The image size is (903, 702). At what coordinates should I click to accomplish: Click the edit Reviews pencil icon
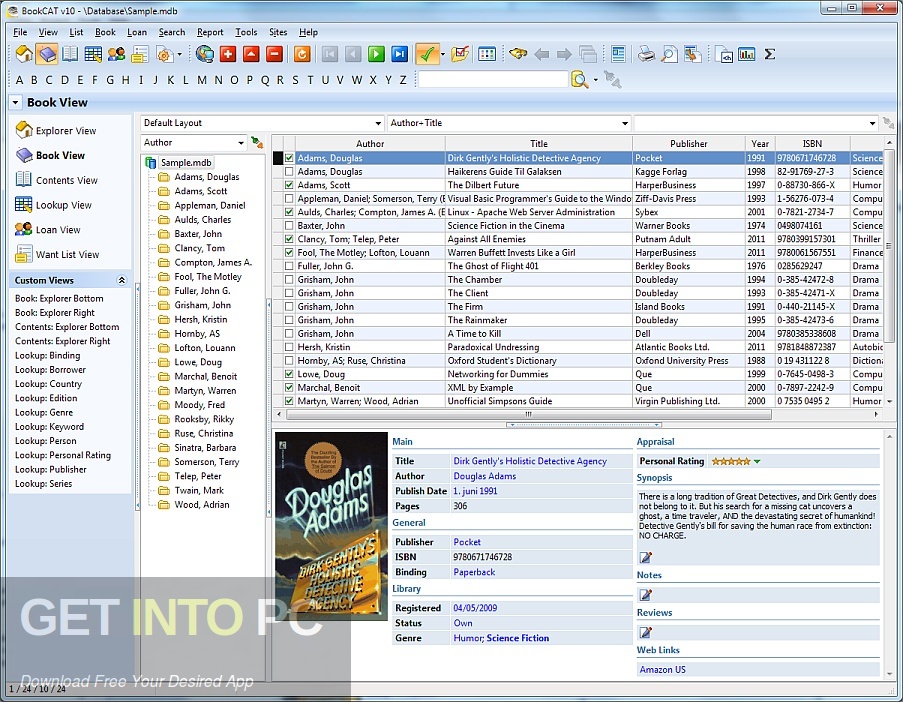pos(646,632)
